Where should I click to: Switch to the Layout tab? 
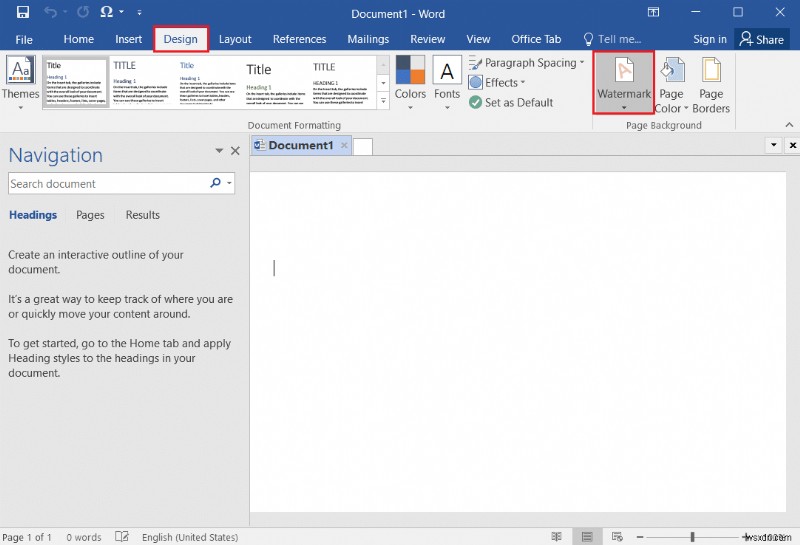click(235, 39)
